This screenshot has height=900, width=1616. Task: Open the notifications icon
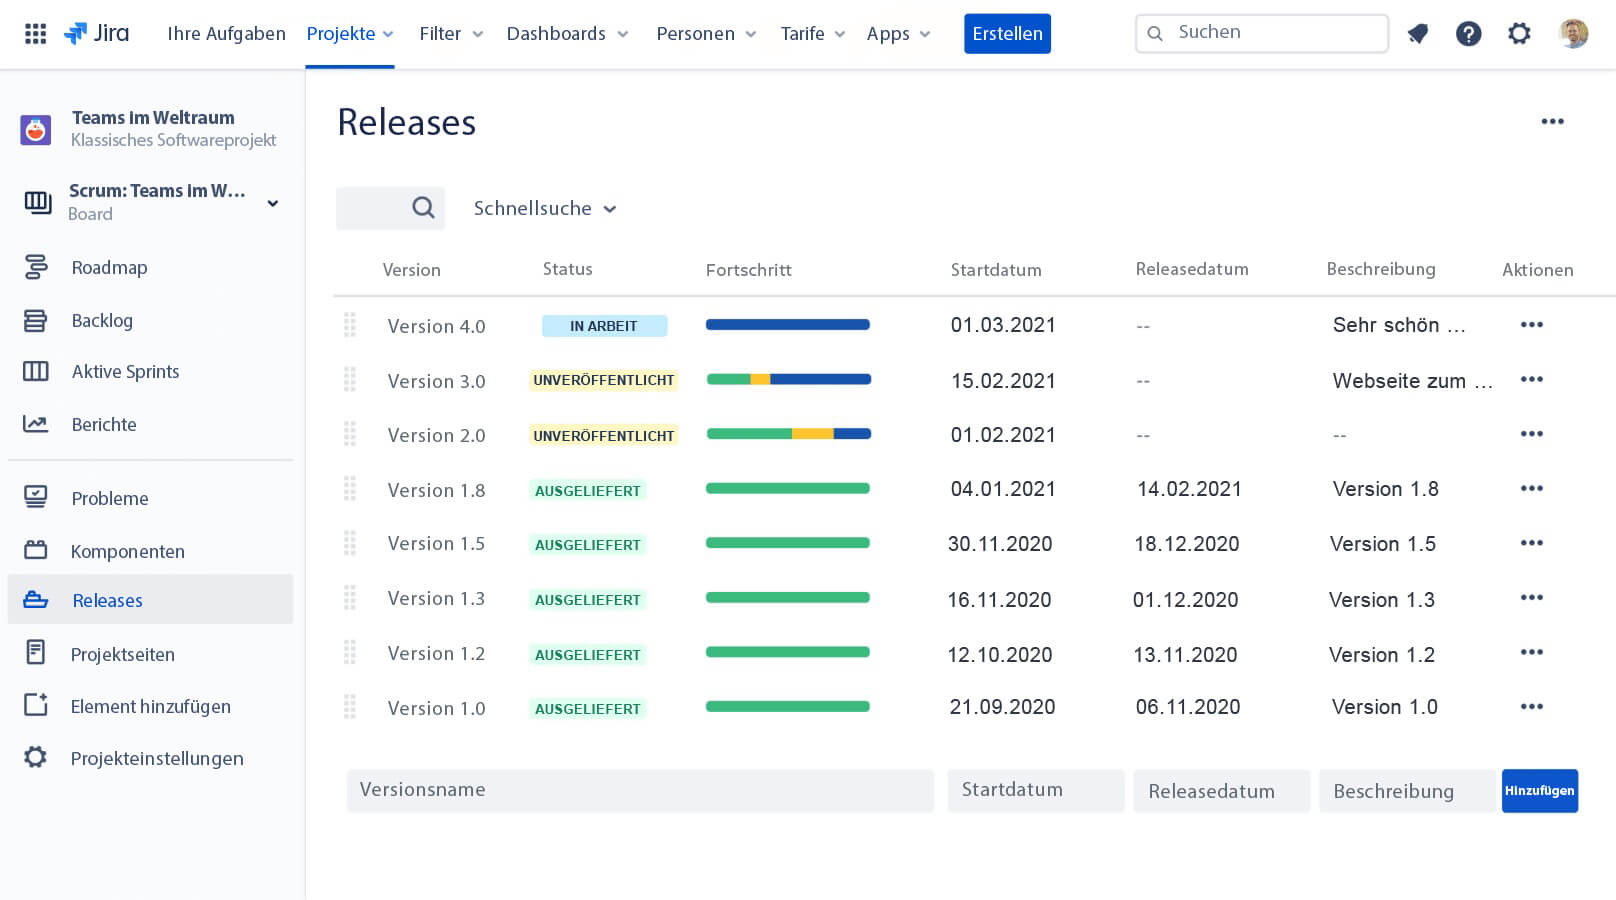(1417, 34)
